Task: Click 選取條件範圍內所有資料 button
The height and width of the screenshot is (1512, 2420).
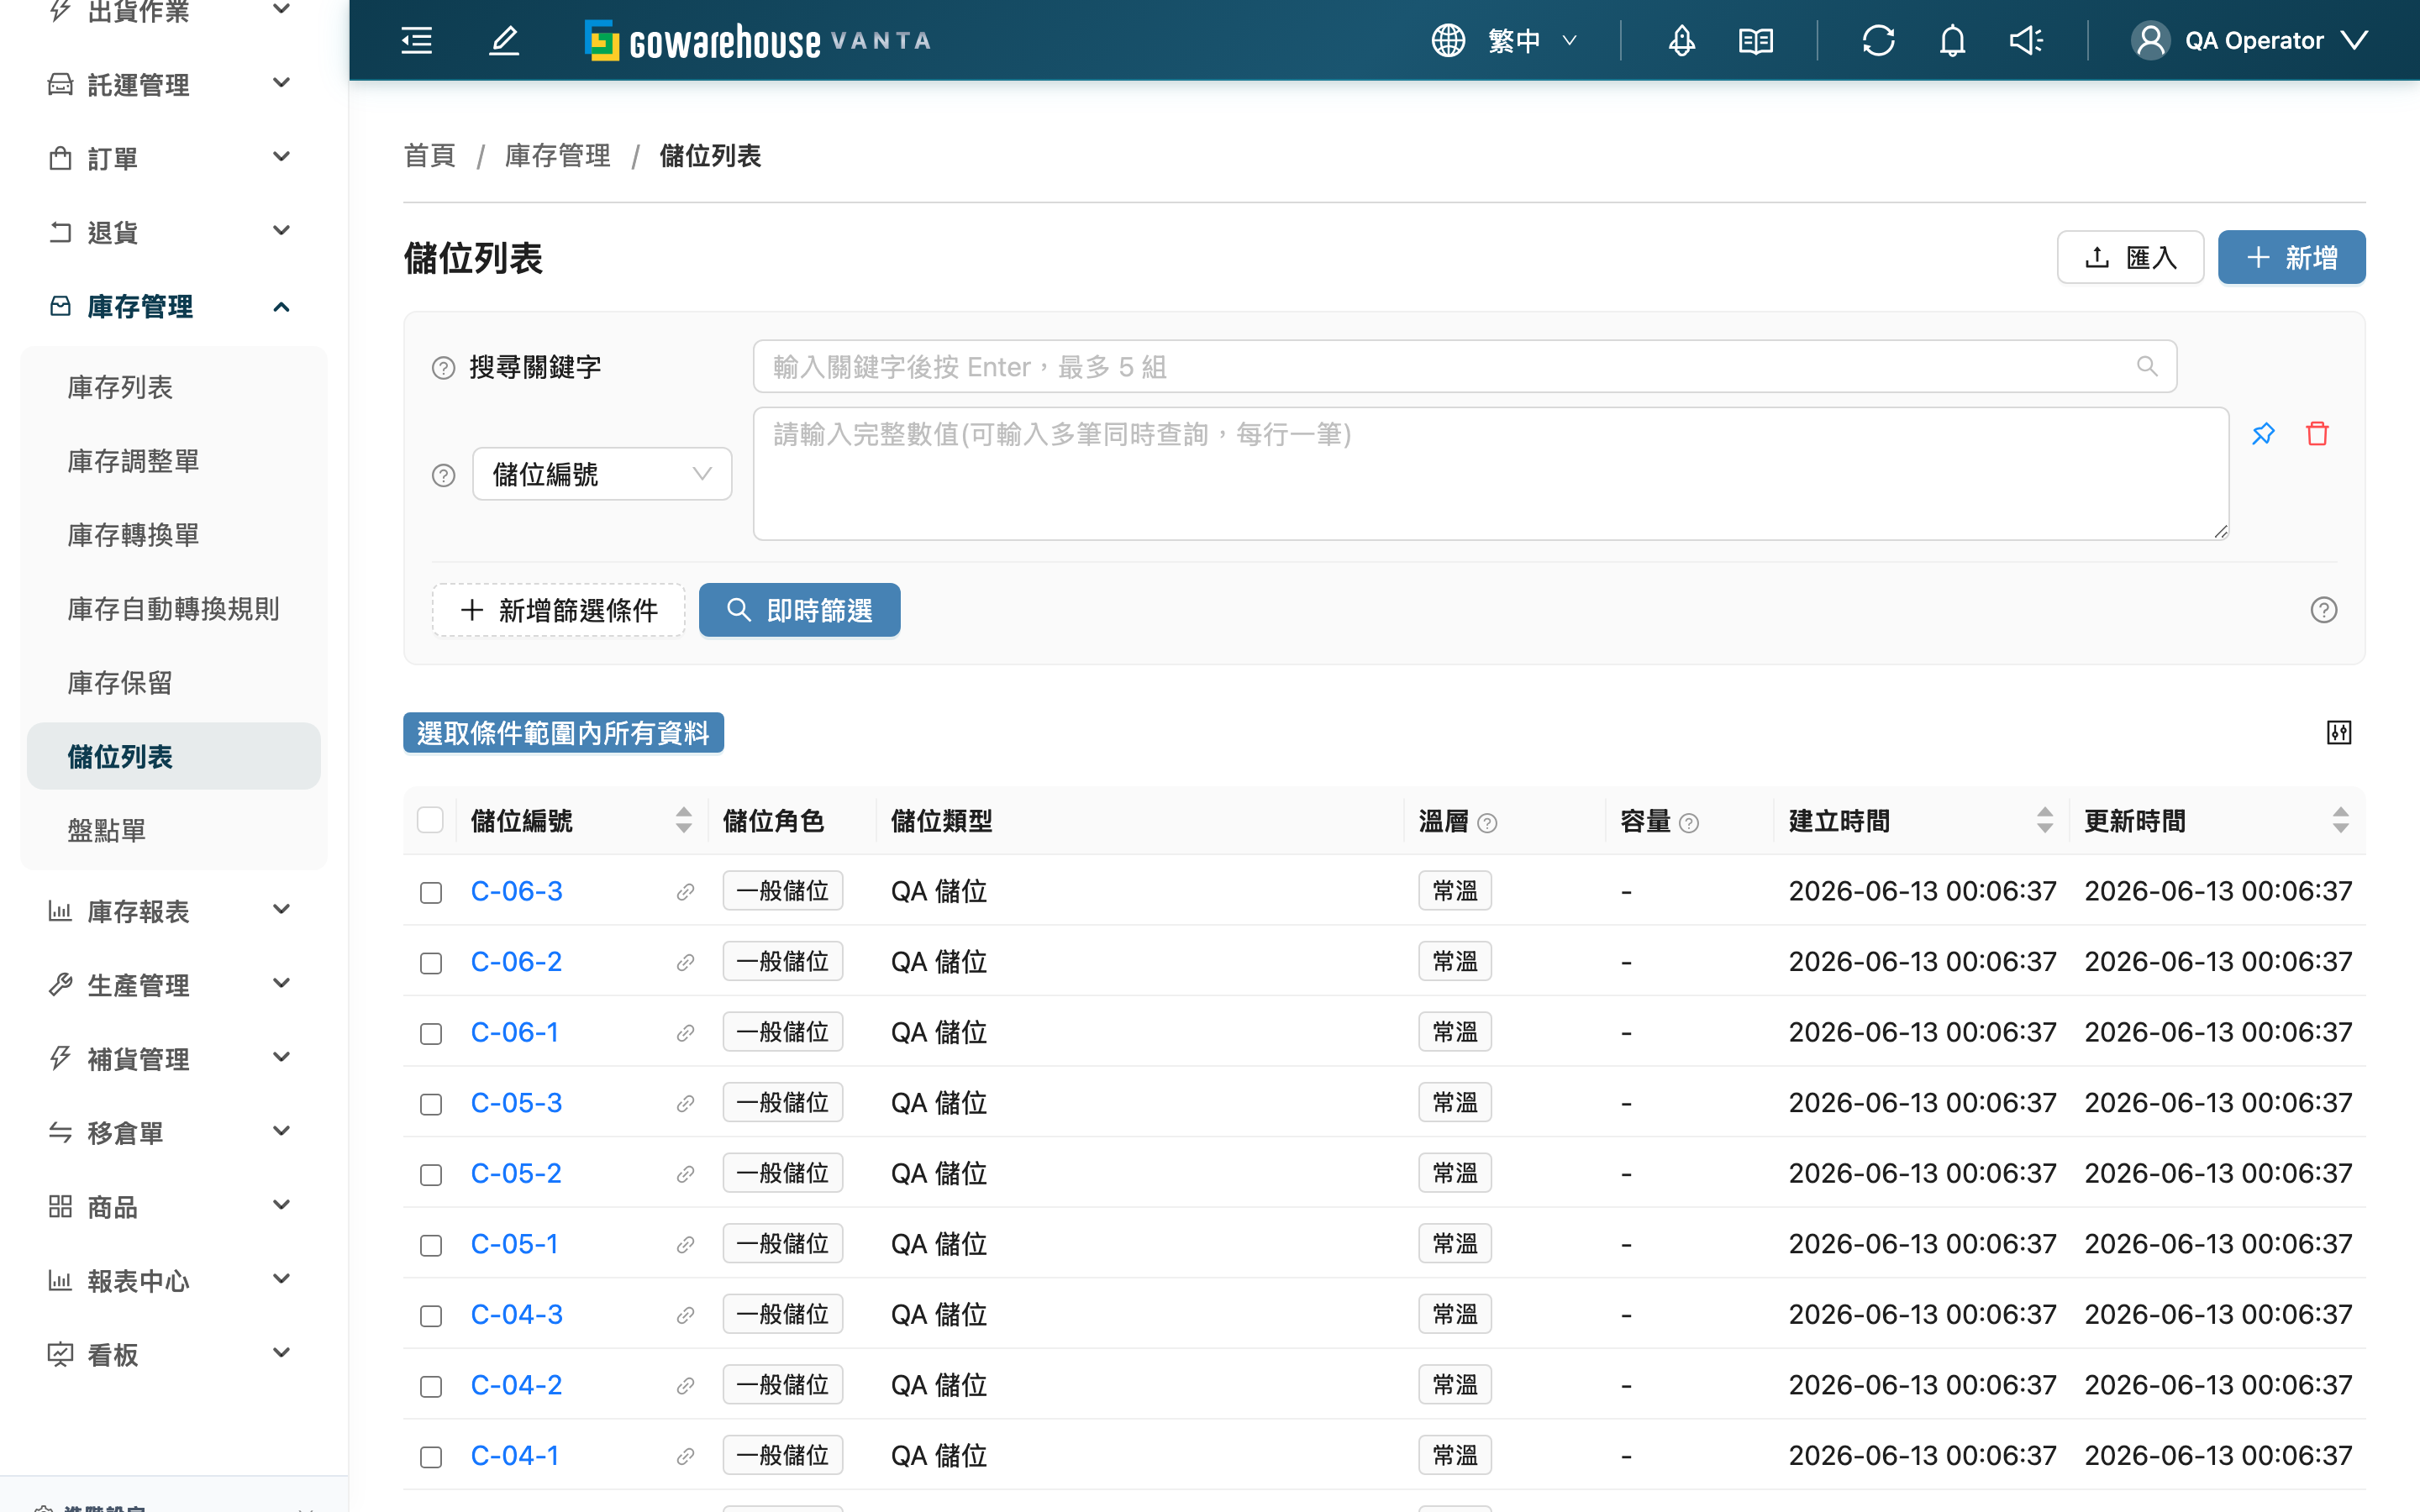Action: coord(563,733)
